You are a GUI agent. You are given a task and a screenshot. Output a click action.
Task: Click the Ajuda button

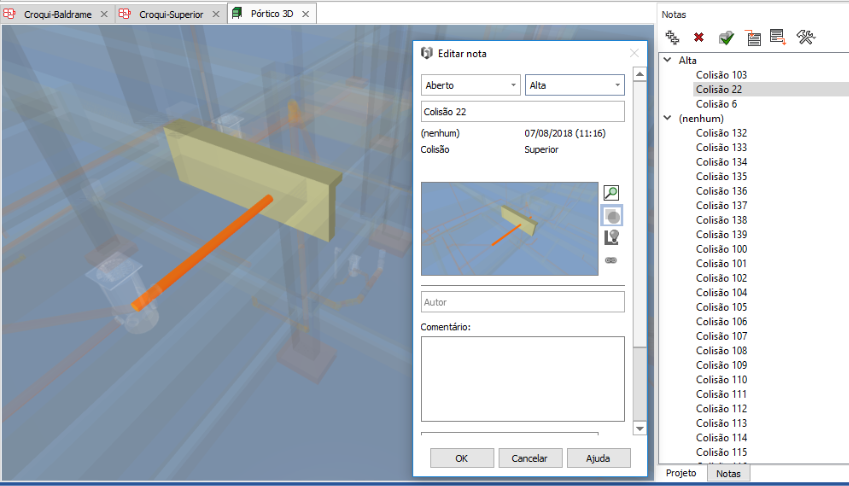tap(598, 458)
